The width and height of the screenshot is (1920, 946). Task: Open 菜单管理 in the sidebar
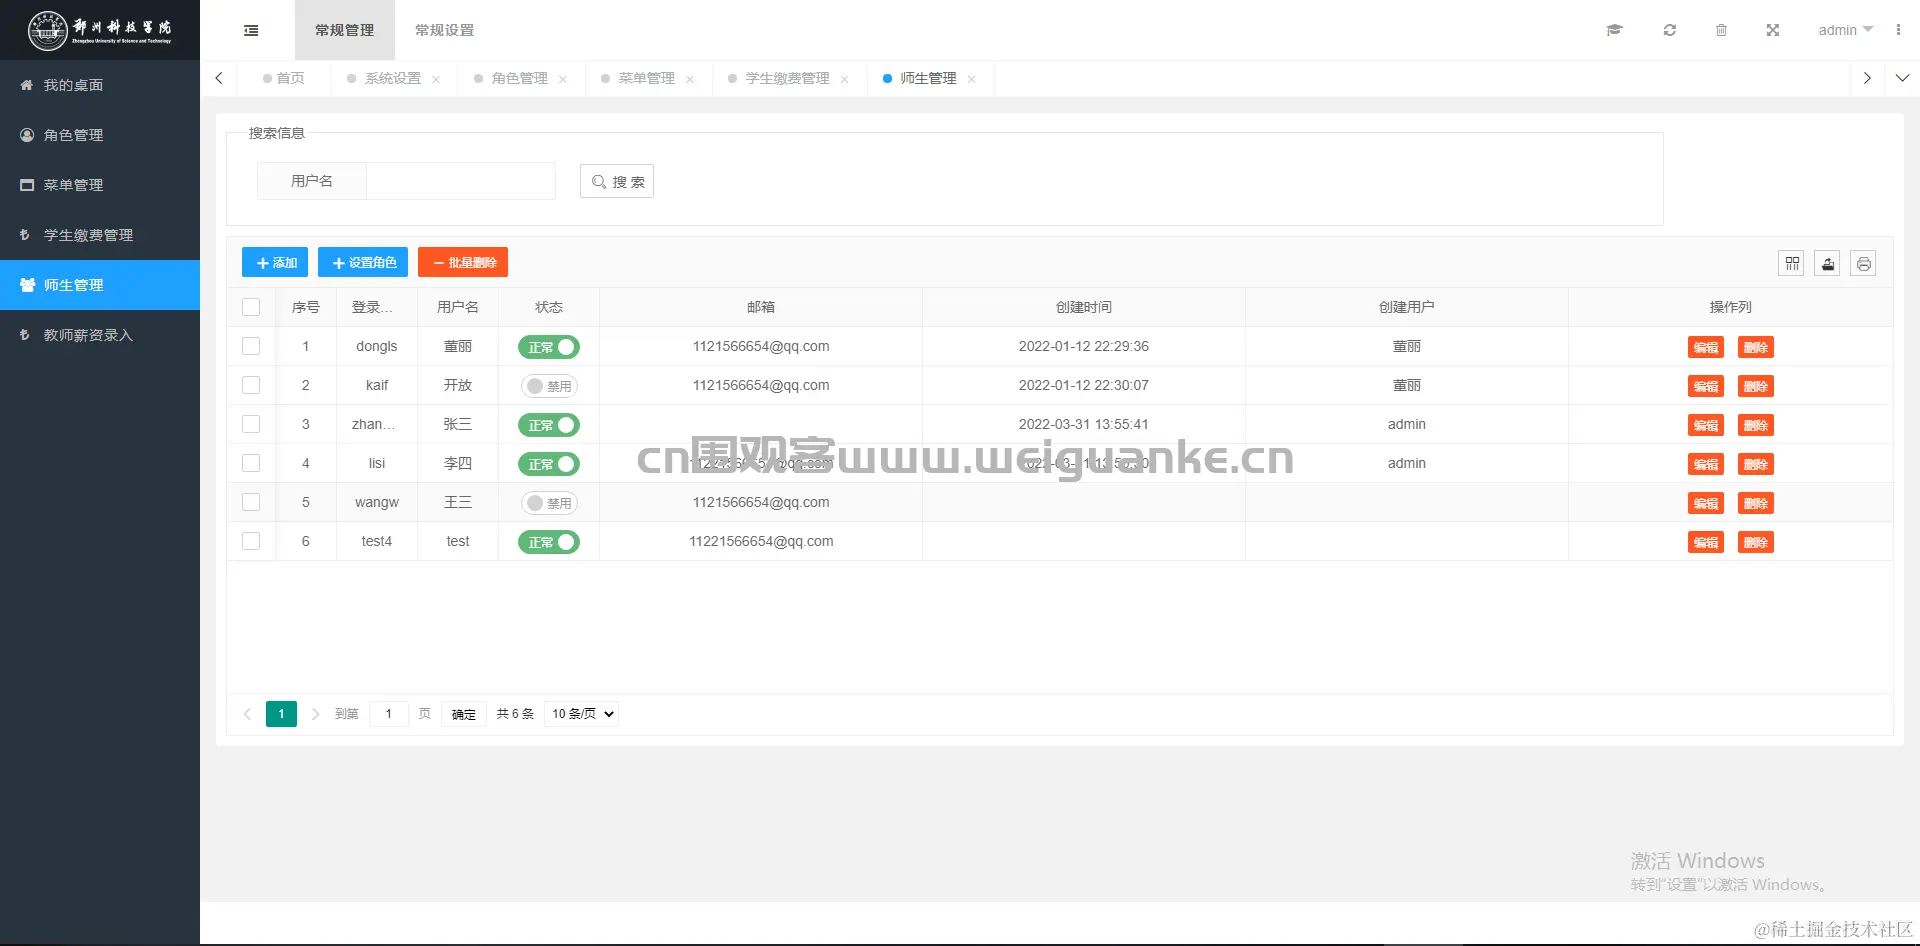pos(100,185)
